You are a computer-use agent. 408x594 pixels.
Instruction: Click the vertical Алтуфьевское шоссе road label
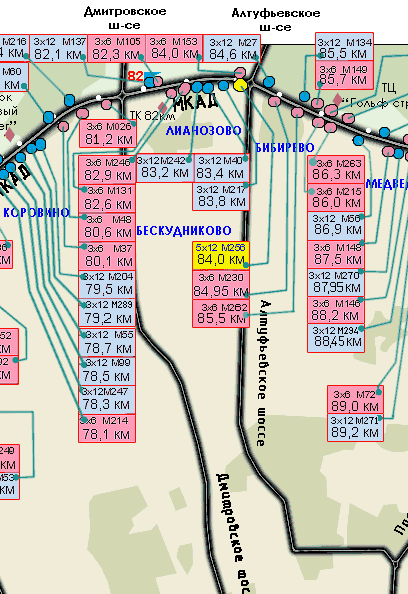pos(264,373)
